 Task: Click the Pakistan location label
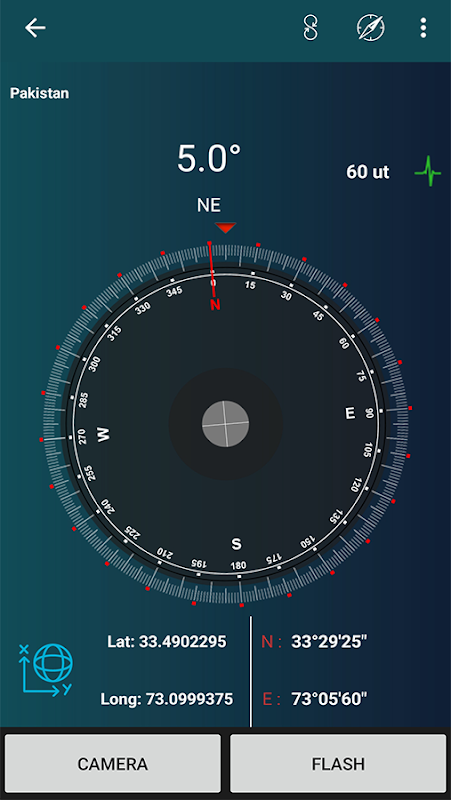point(40,93)
